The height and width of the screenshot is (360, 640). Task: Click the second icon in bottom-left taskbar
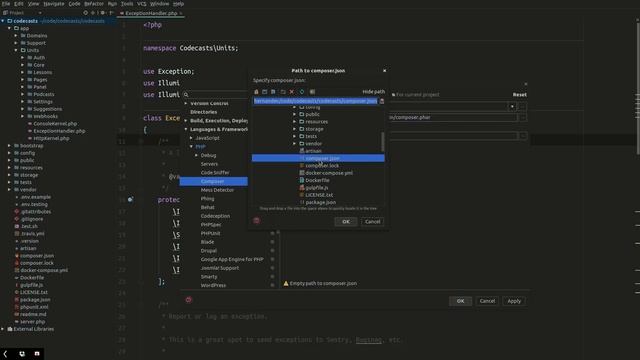point(22,354)
